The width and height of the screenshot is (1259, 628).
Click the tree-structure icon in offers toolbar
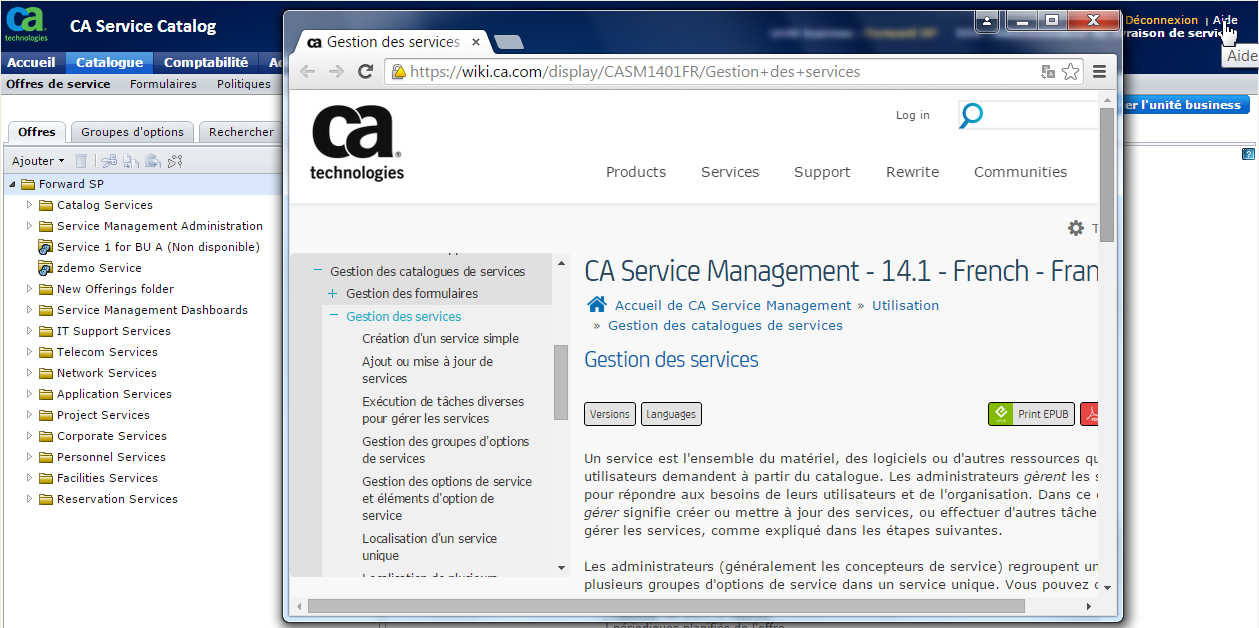pyautogui.click(x=175, y=161)
